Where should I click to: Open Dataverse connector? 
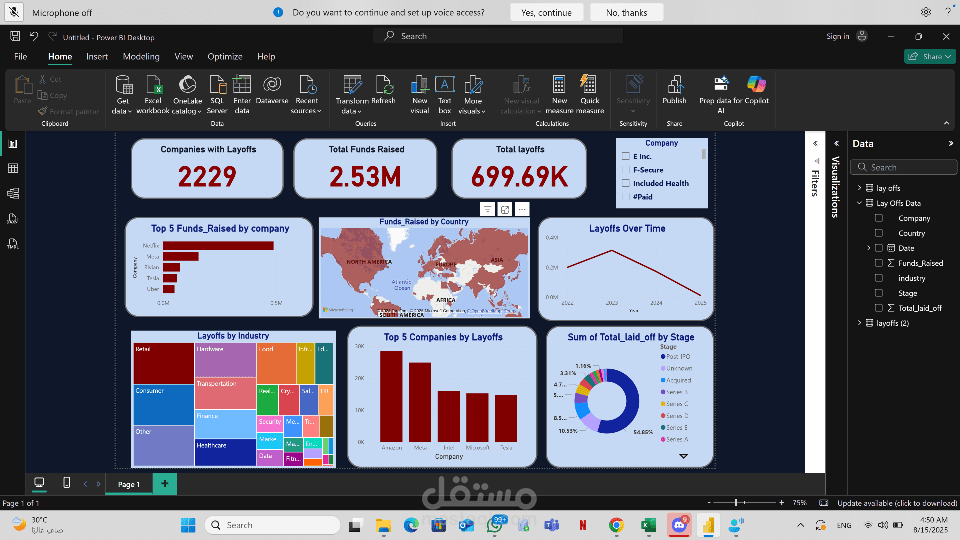click(x=272, y=91)
